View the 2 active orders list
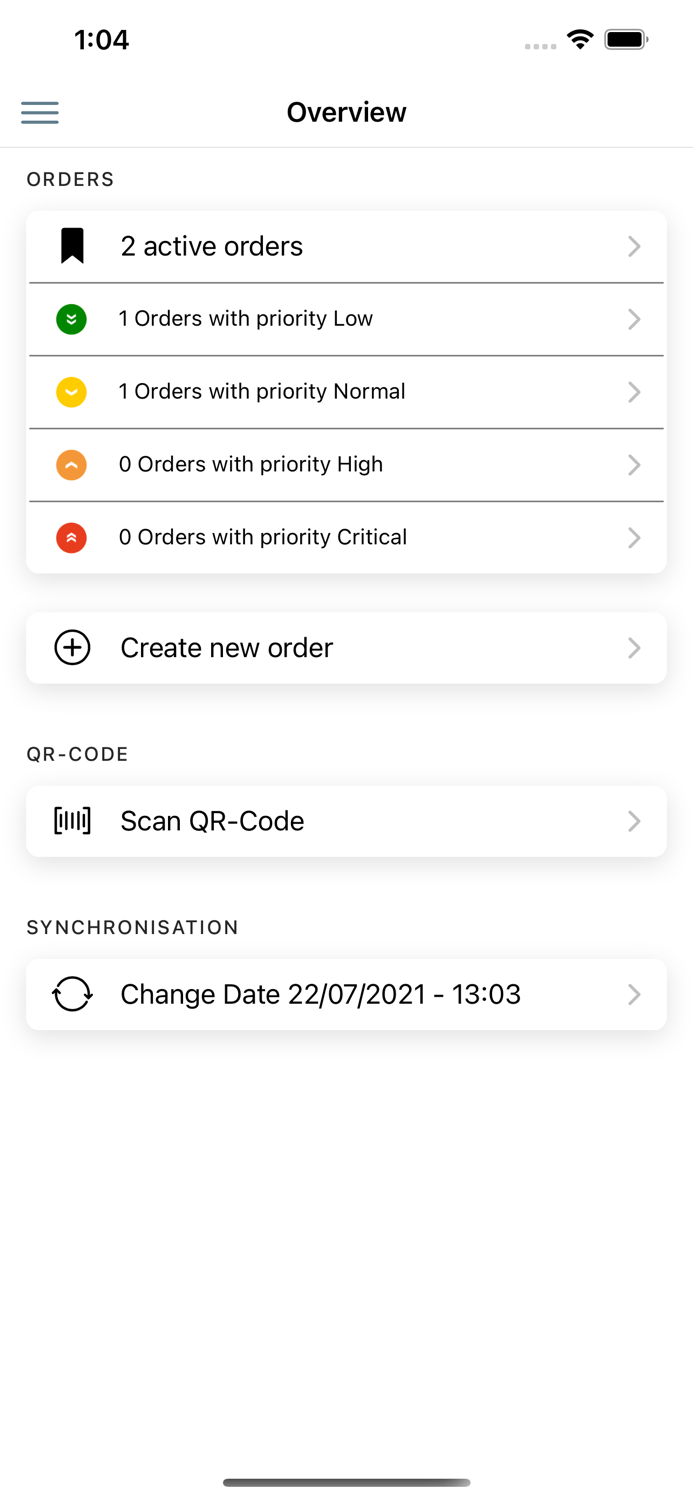Viewport: 693px width, 1500px height. (212, 246)
